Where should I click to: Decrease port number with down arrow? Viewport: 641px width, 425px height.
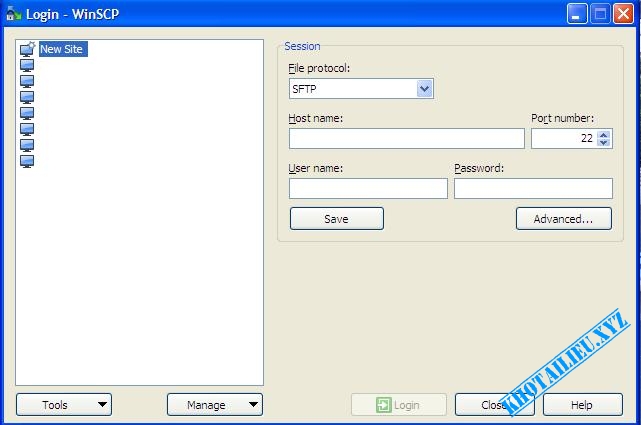(x=603, y=143)
